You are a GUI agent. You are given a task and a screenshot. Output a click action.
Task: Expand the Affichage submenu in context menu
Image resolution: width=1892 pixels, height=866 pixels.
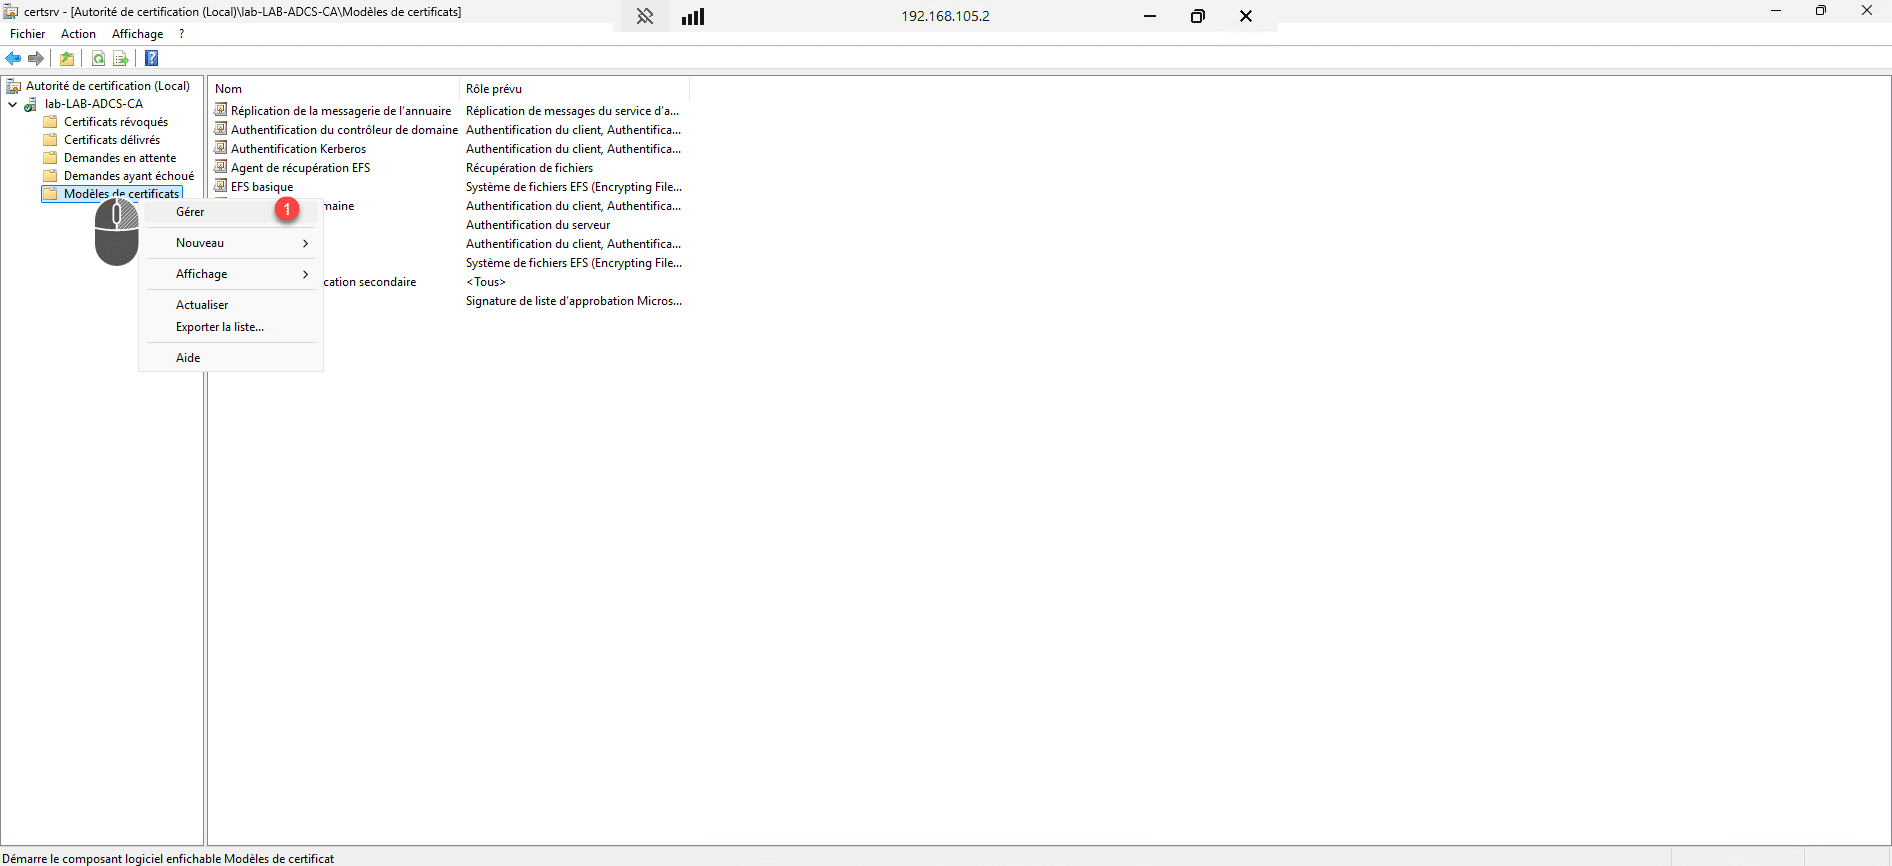[232, 274]
